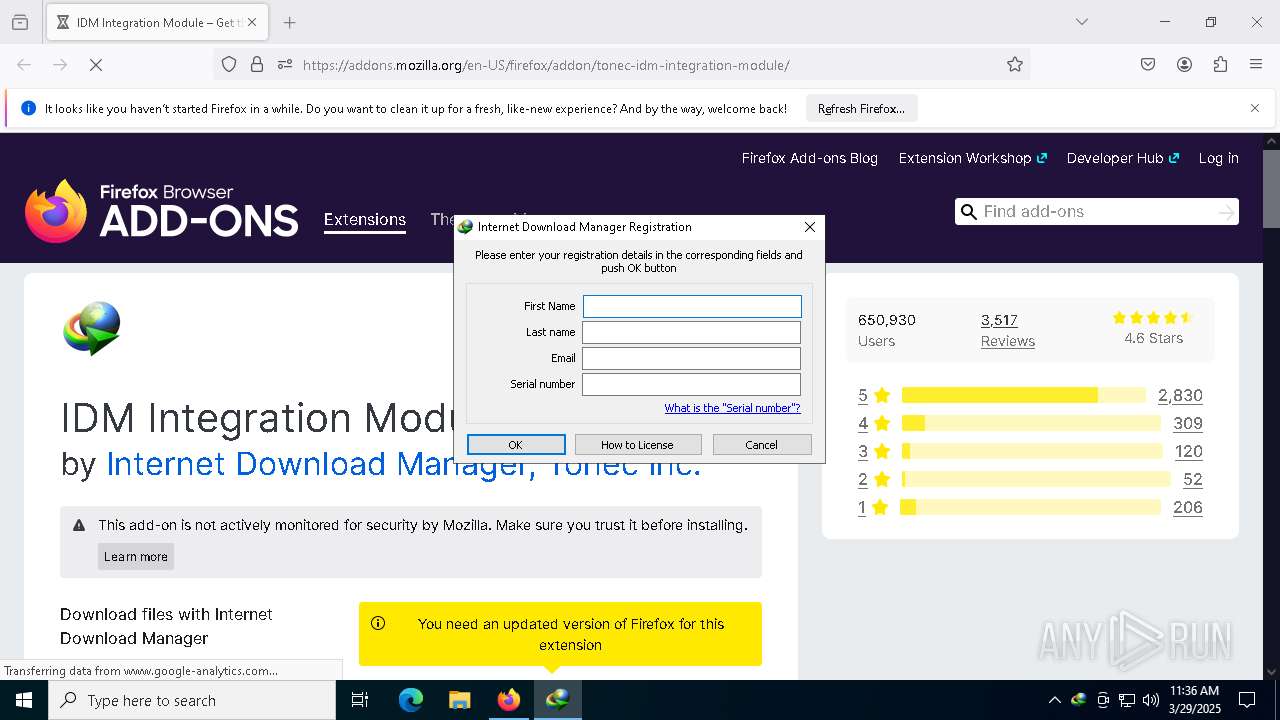
Task: Open the Extension Workshop link
Action: coord(972,158)
